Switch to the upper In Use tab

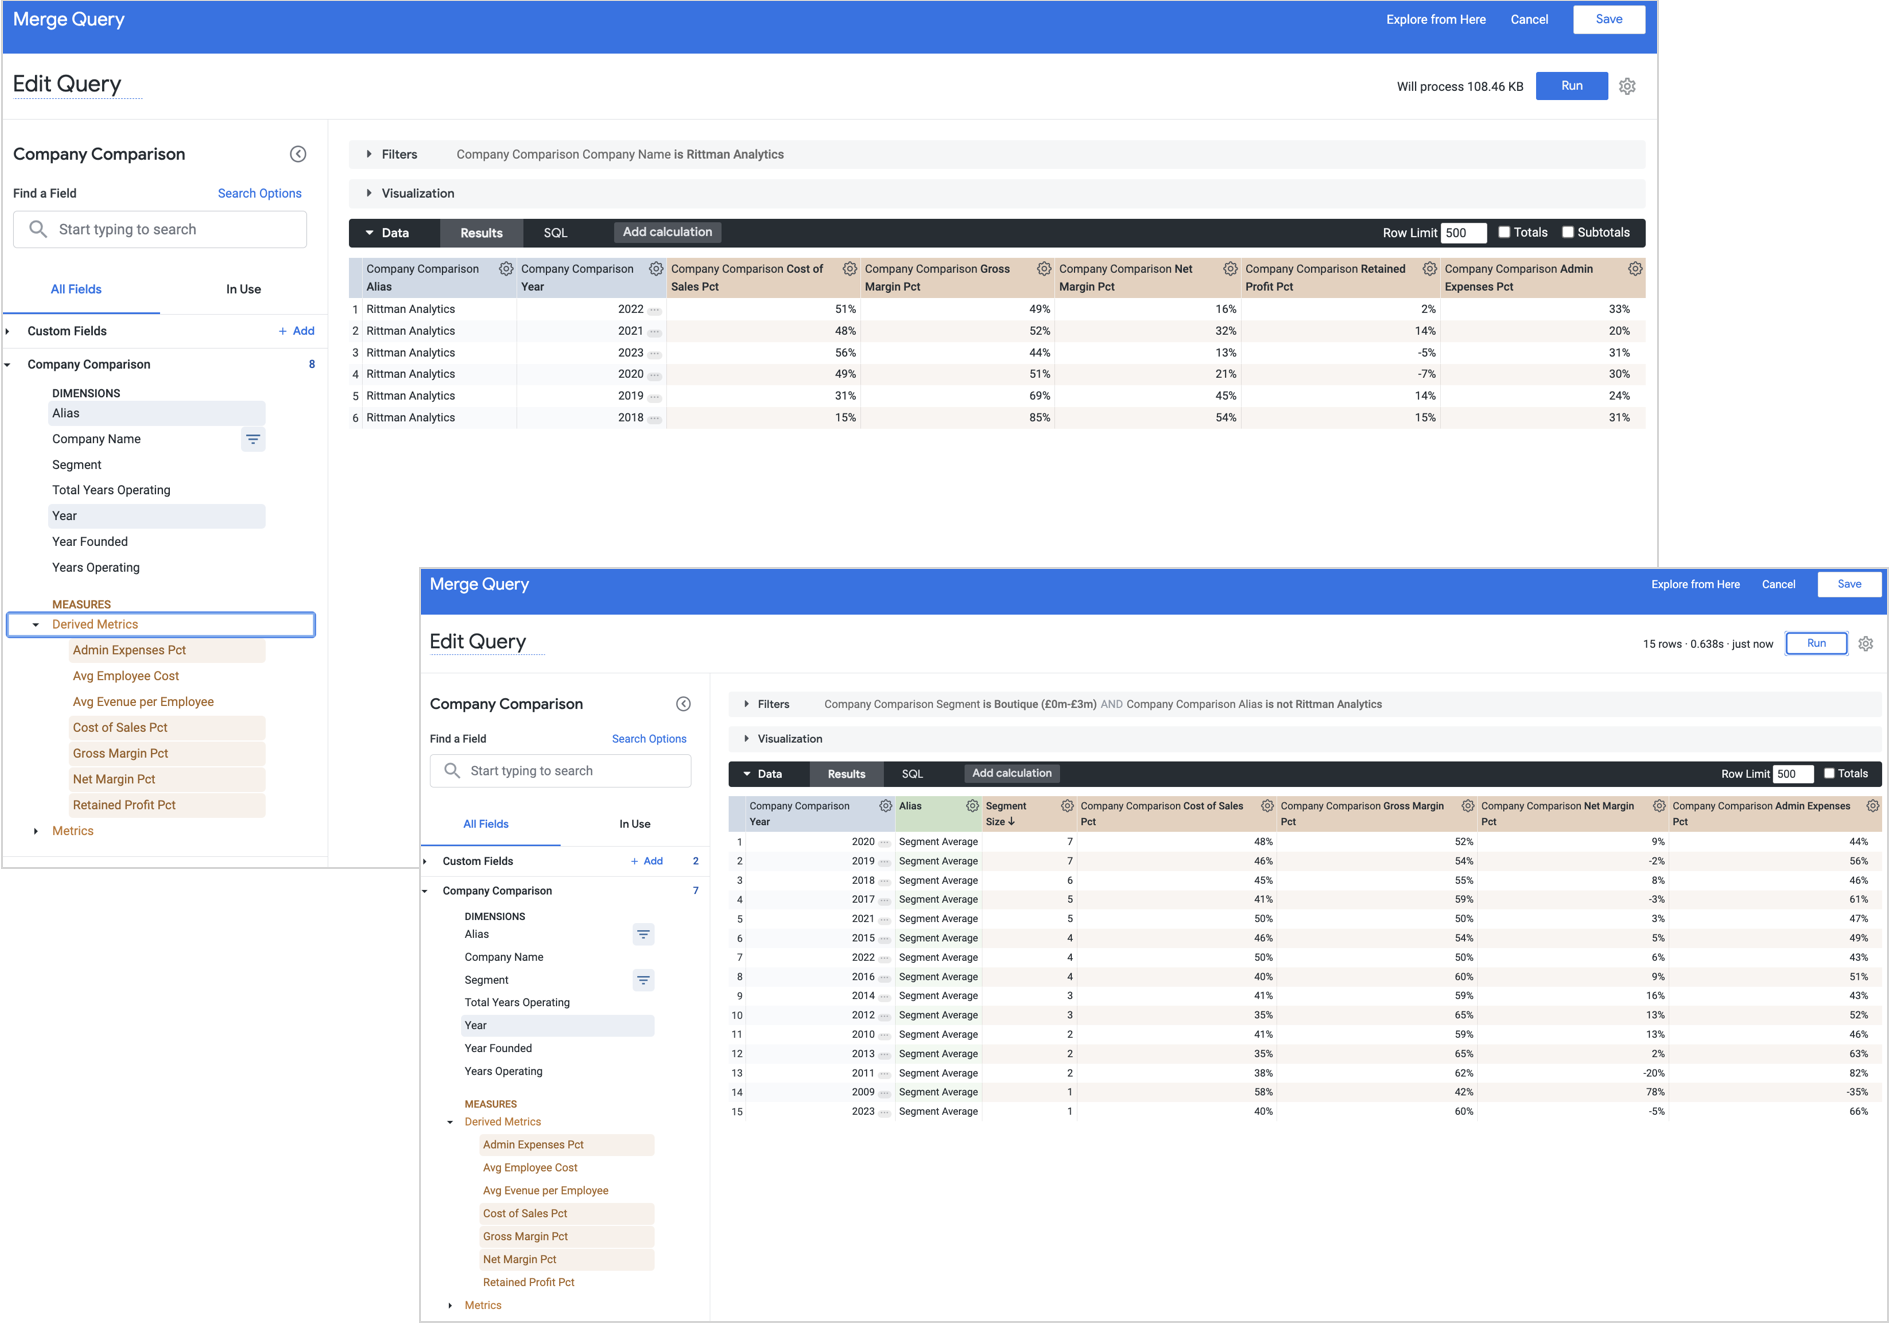point(243,289)
